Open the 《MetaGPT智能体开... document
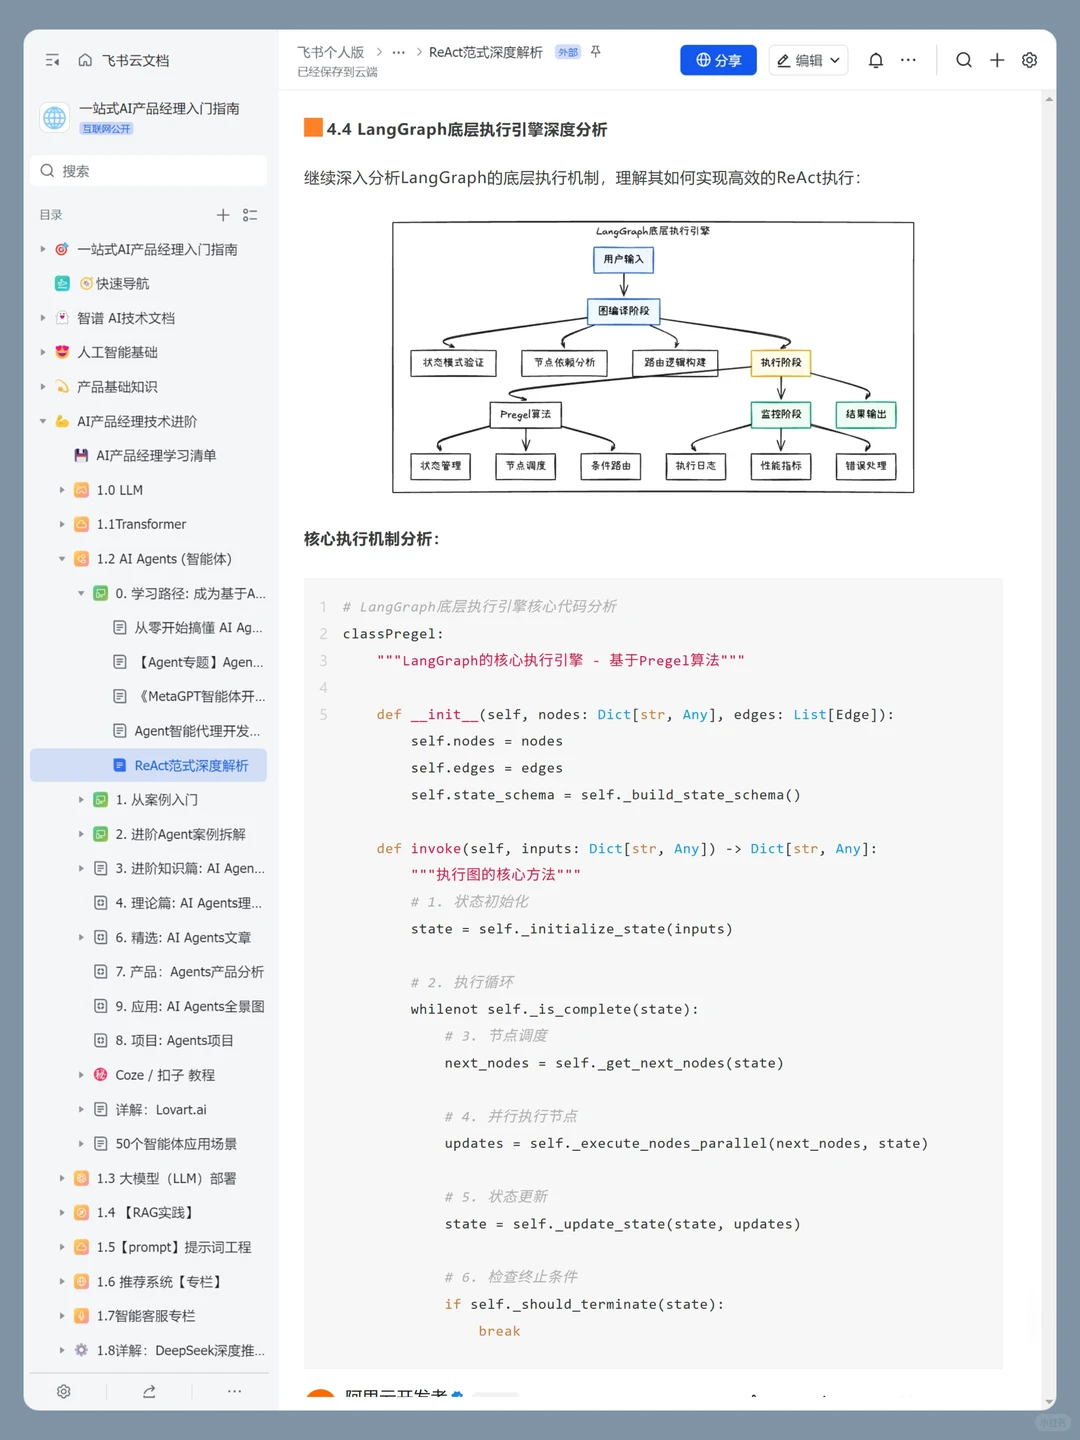The height and width of the screenshot is (1440, 1080). click(x=148, y=696)
